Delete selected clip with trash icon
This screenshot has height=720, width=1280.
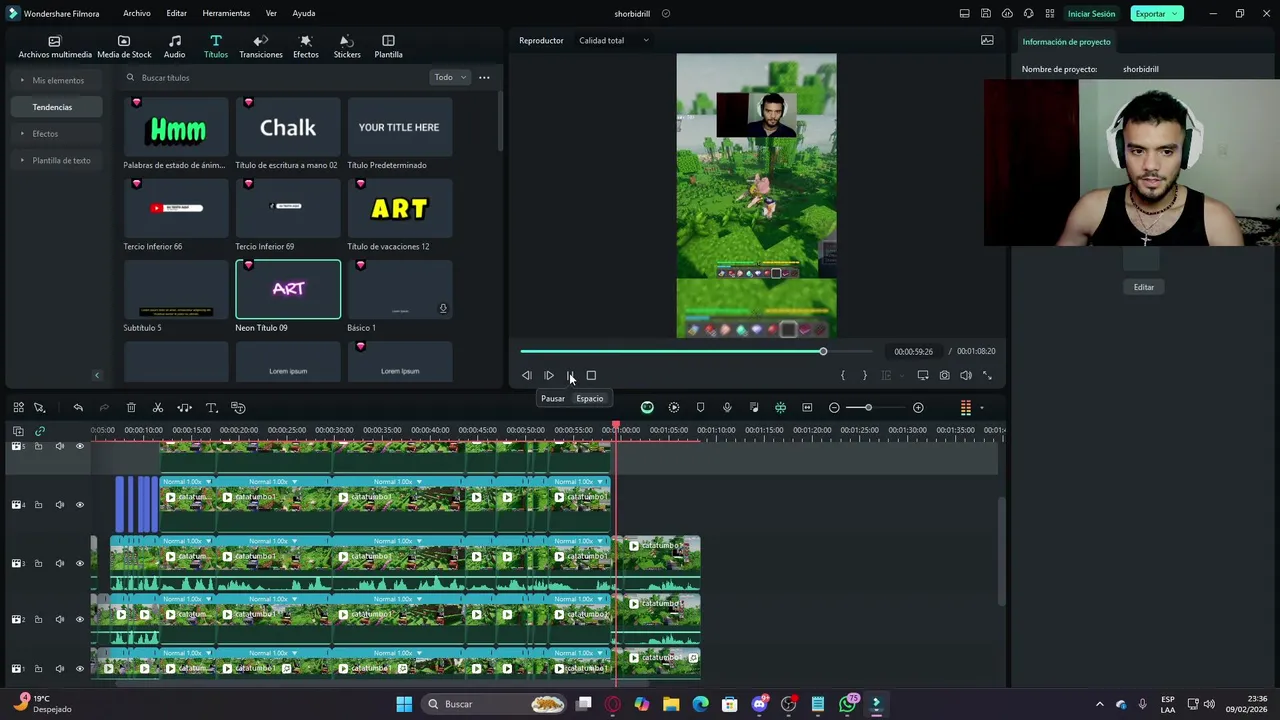click(x=131, y=408)
